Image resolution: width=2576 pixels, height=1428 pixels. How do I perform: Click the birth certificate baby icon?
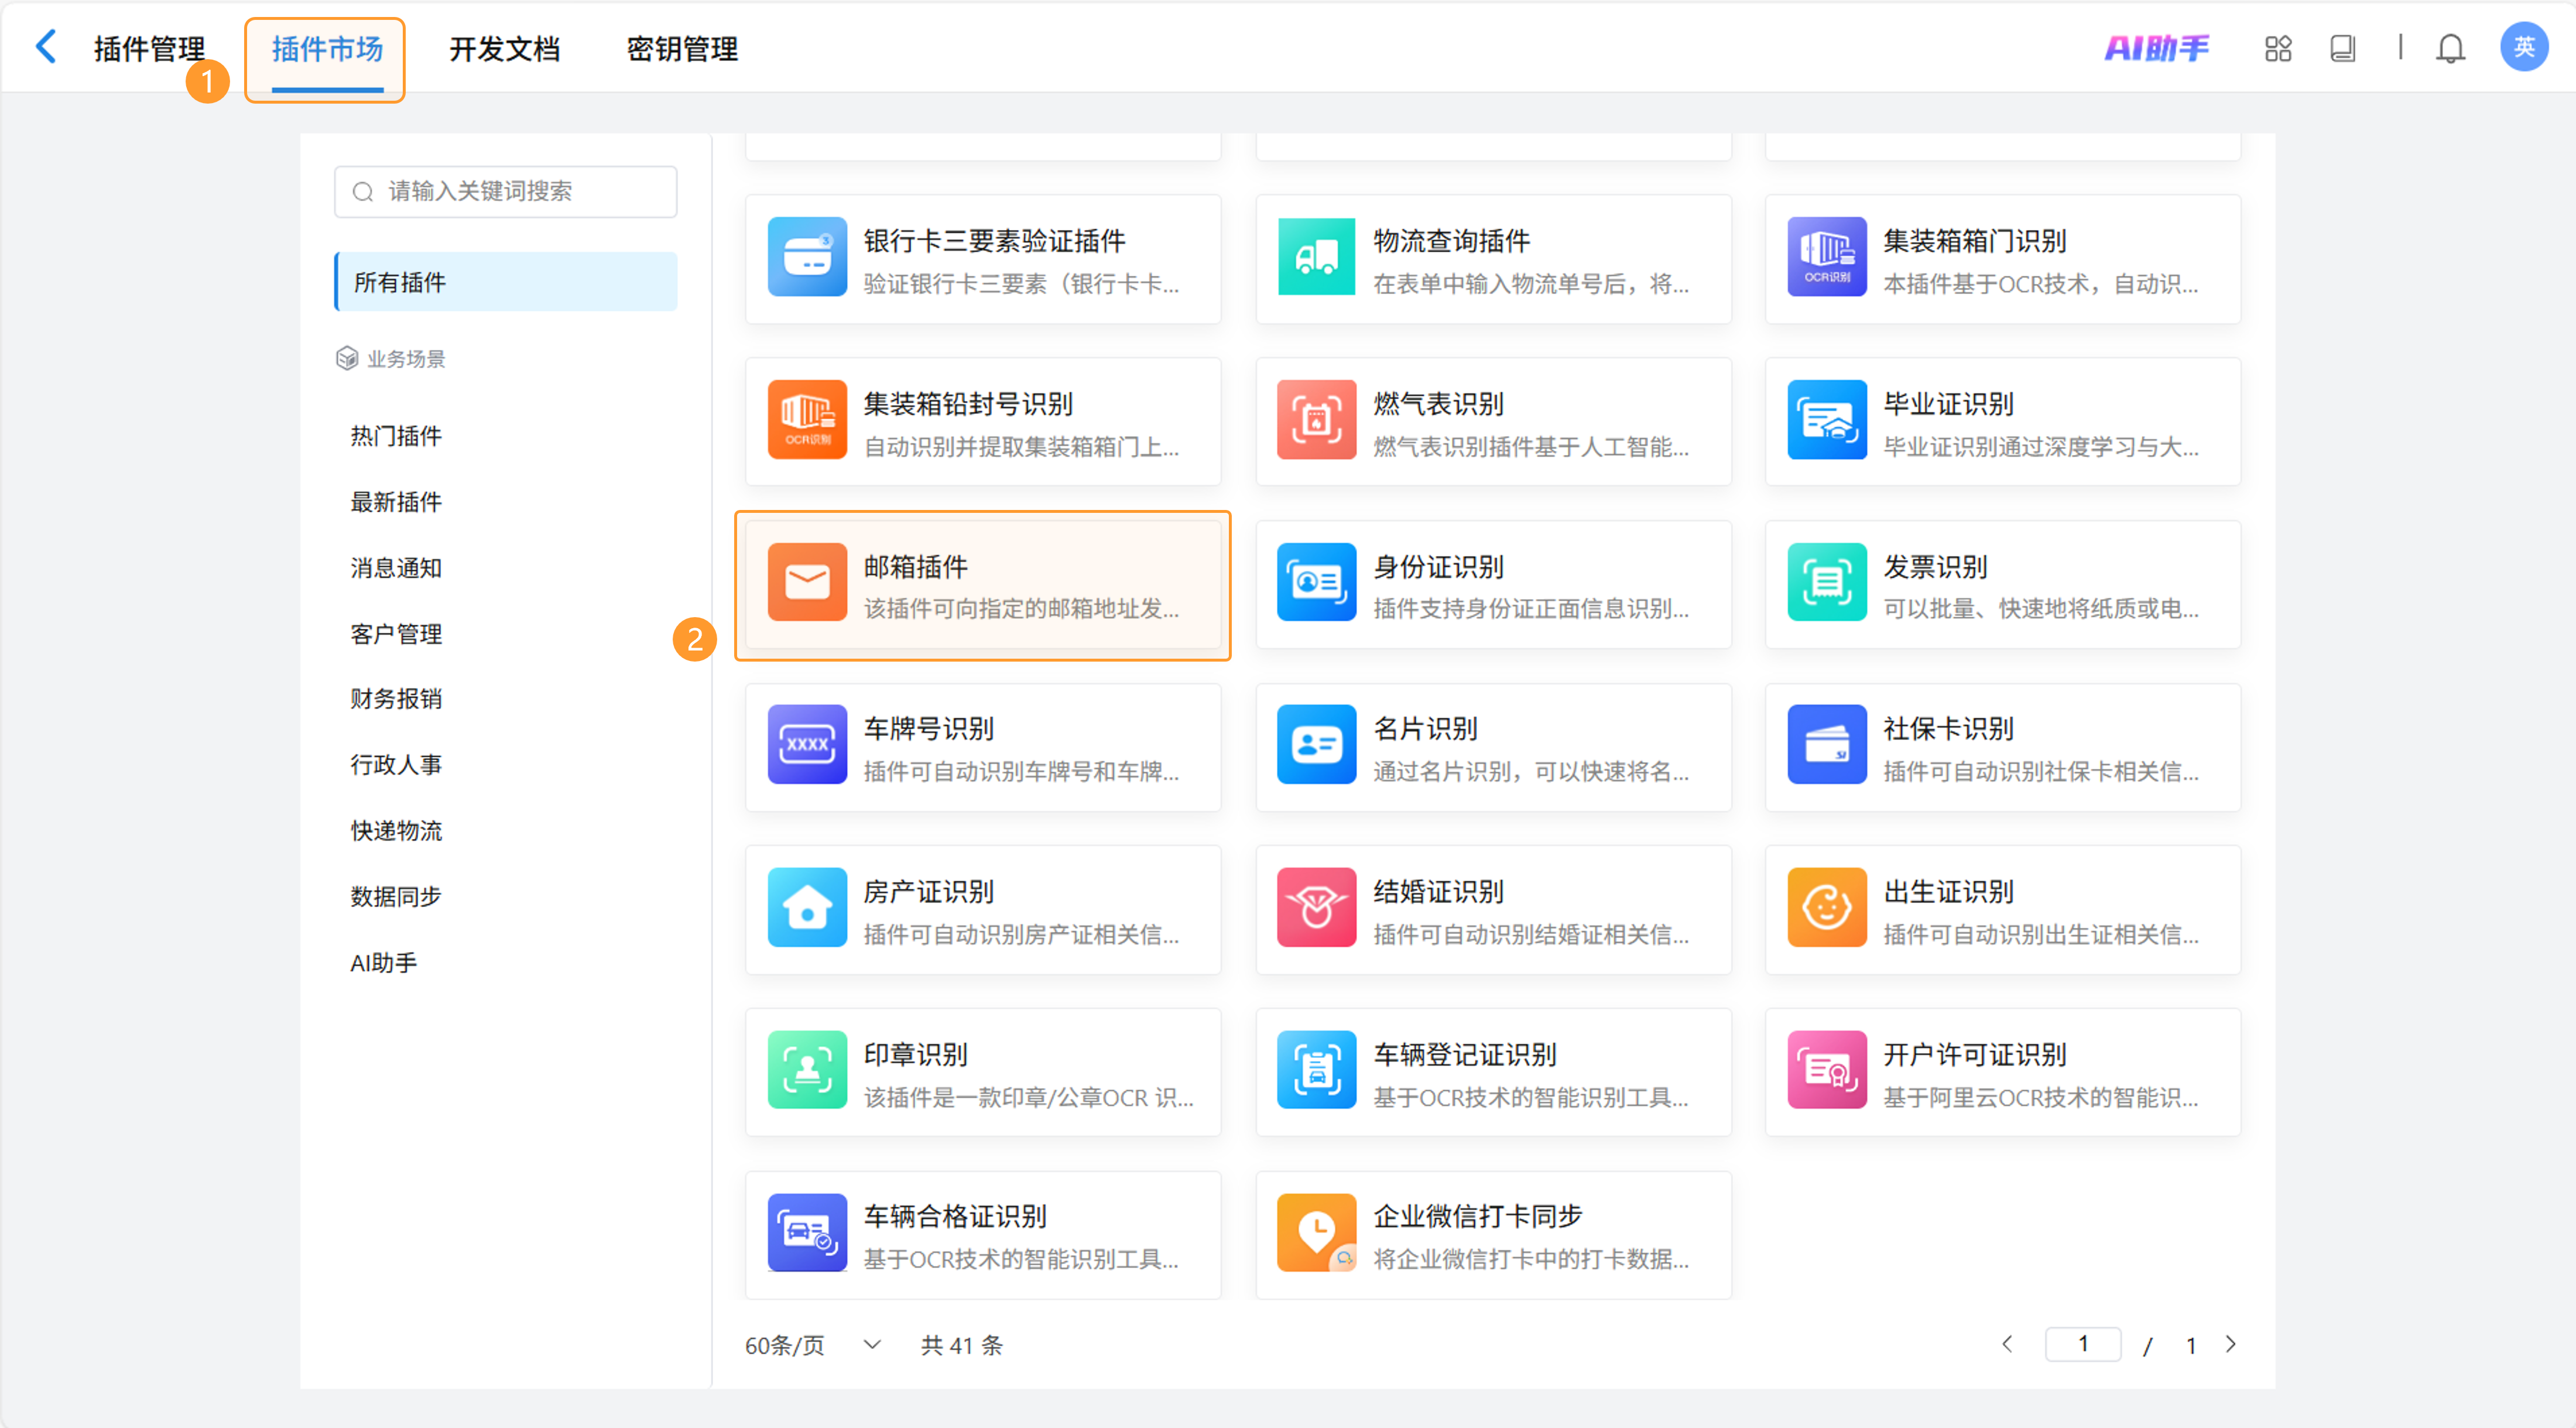[1826, 908]
